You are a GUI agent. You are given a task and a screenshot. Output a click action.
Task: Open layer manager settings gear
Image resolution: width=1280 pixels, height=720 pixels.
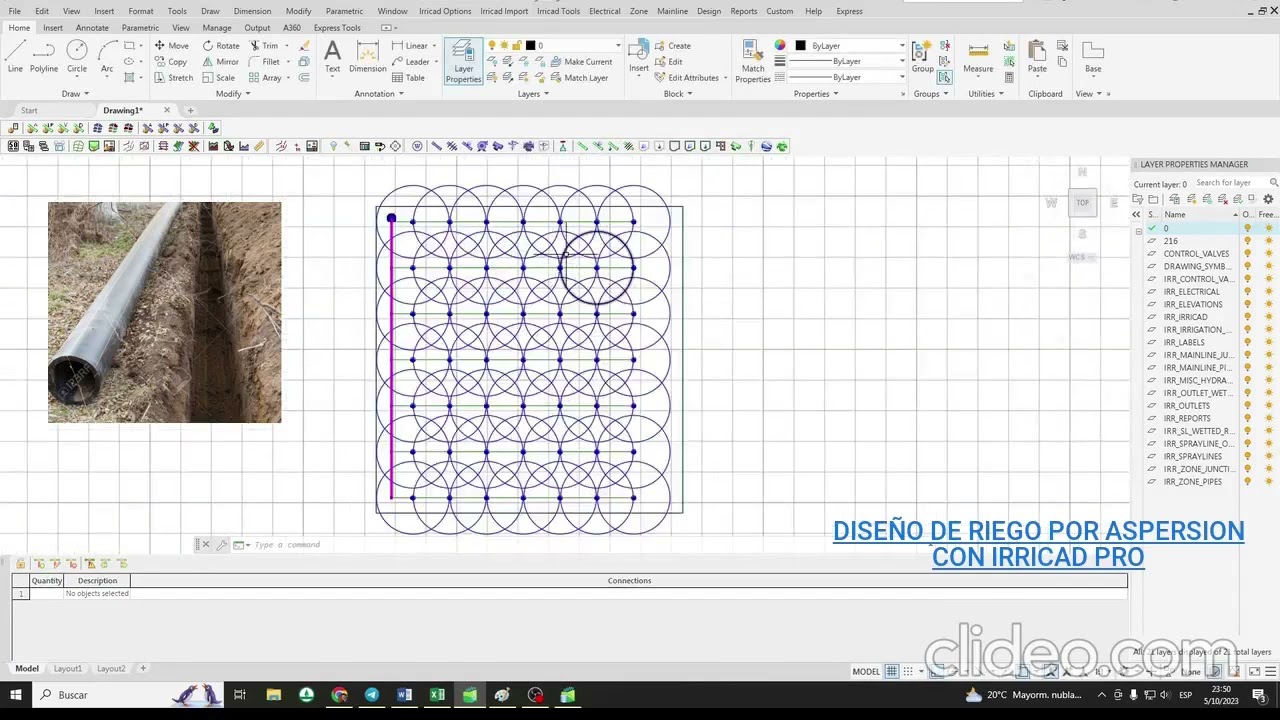[x=1268, y=199]
